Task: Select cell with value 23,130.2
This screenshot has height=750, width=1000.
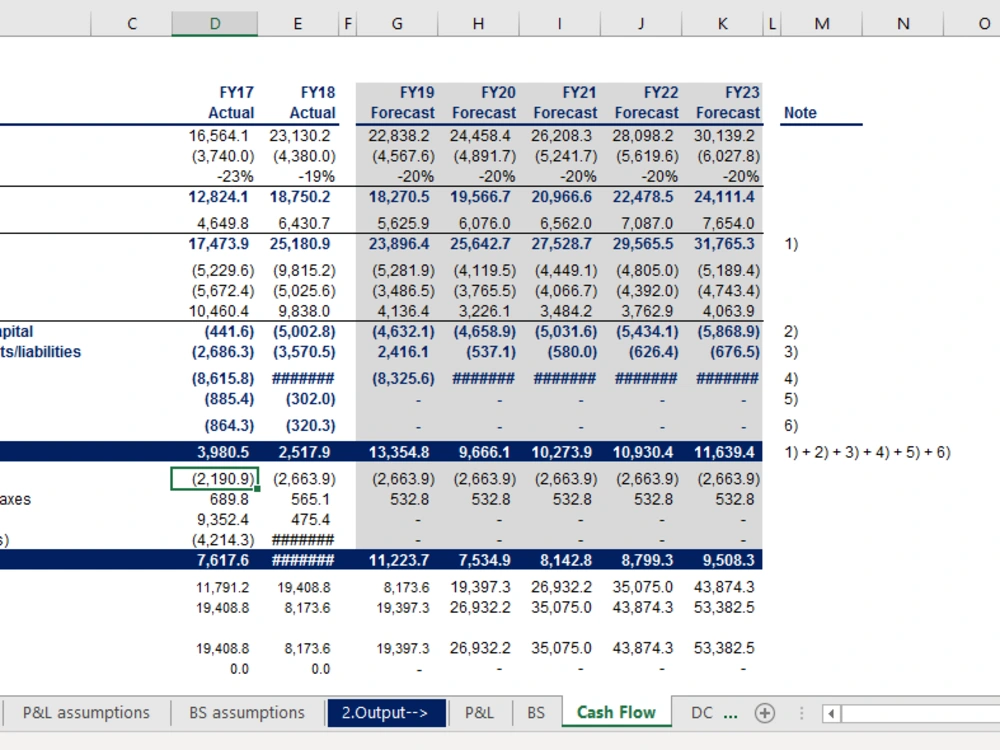Action: click(x=300, y=136)
